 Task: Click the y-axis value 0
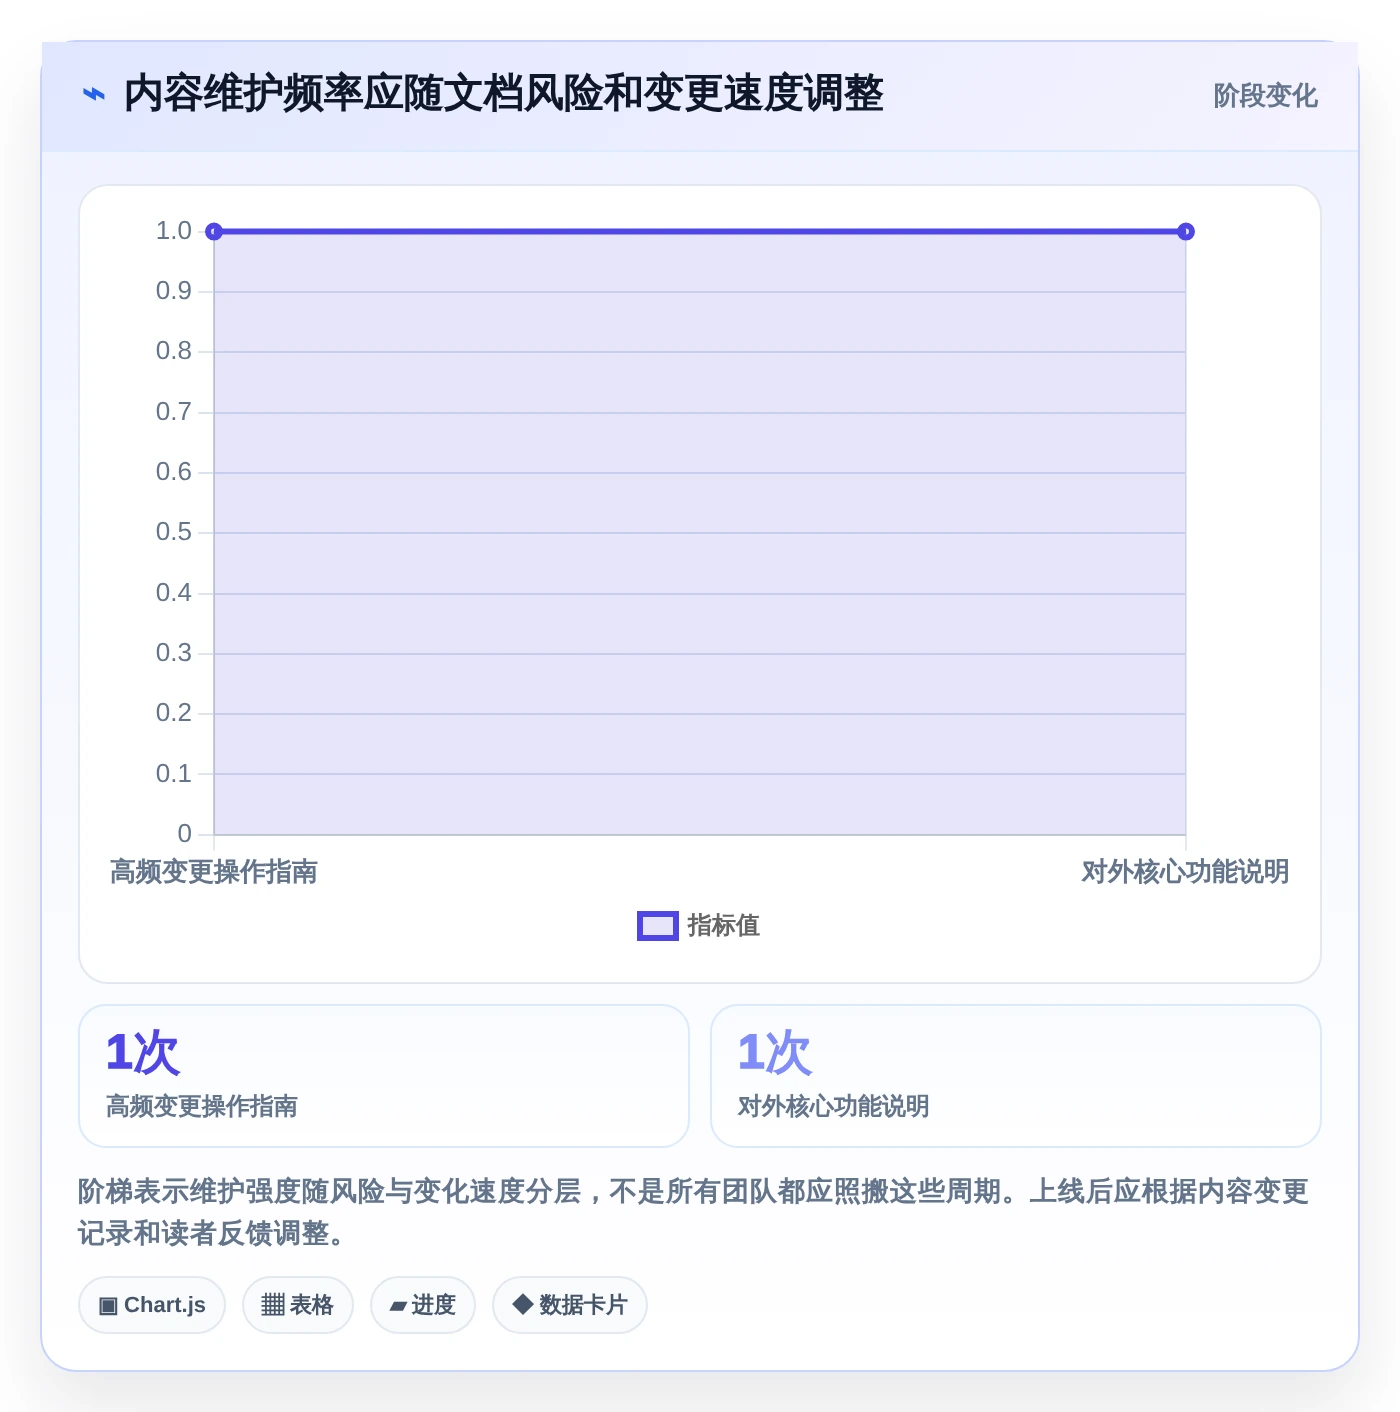click(184, 834)
